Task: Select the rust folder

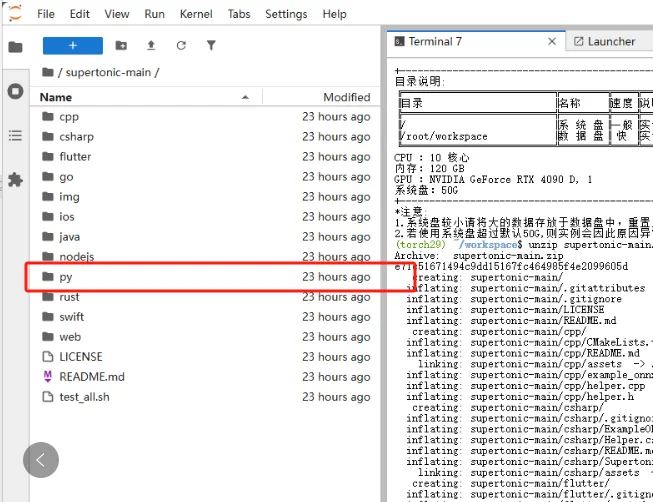Action: [x=204, y=297]
